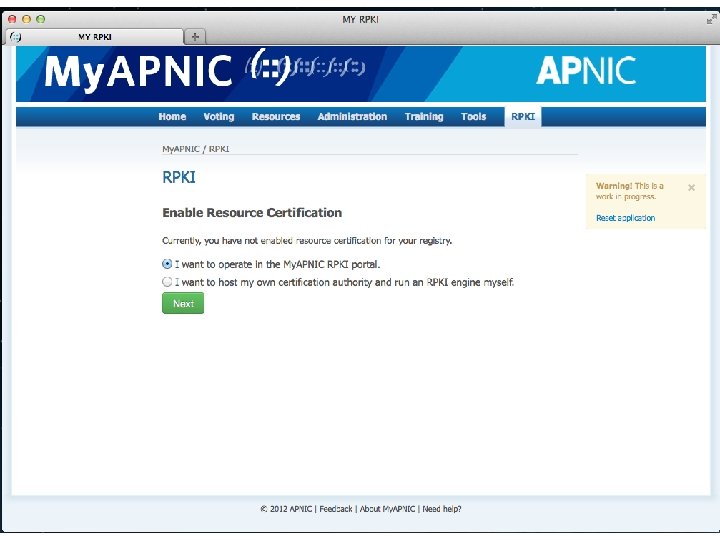Image resolution: width=720 pixels, height=540 pixels.
Task: Open the Feedback footer link
Action: (336, 509)
